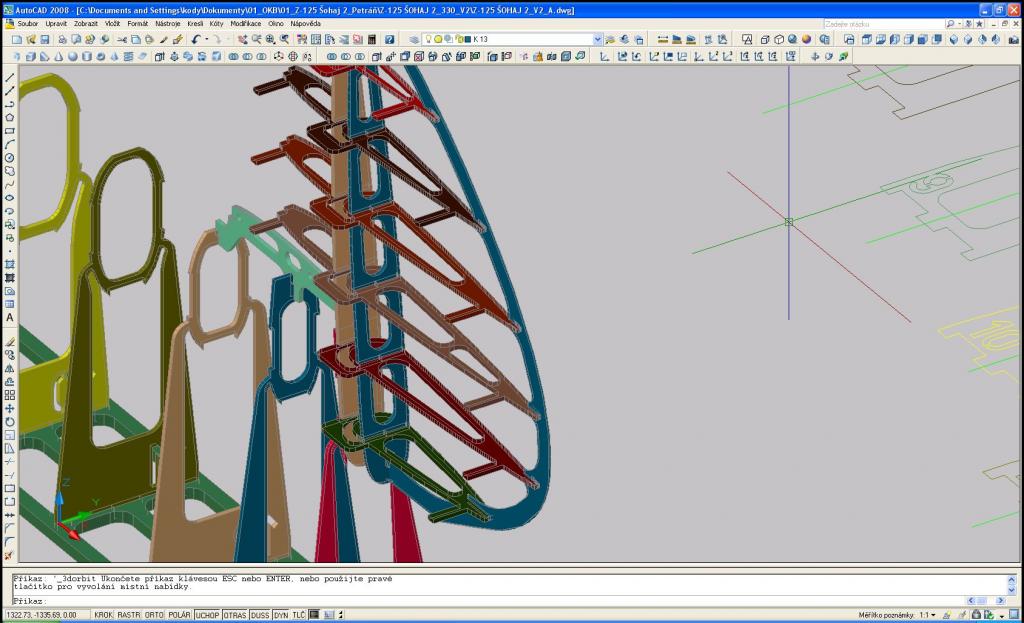Open the layer dropdown showing K 13
Screen dimensions: 1024x623
597,39
